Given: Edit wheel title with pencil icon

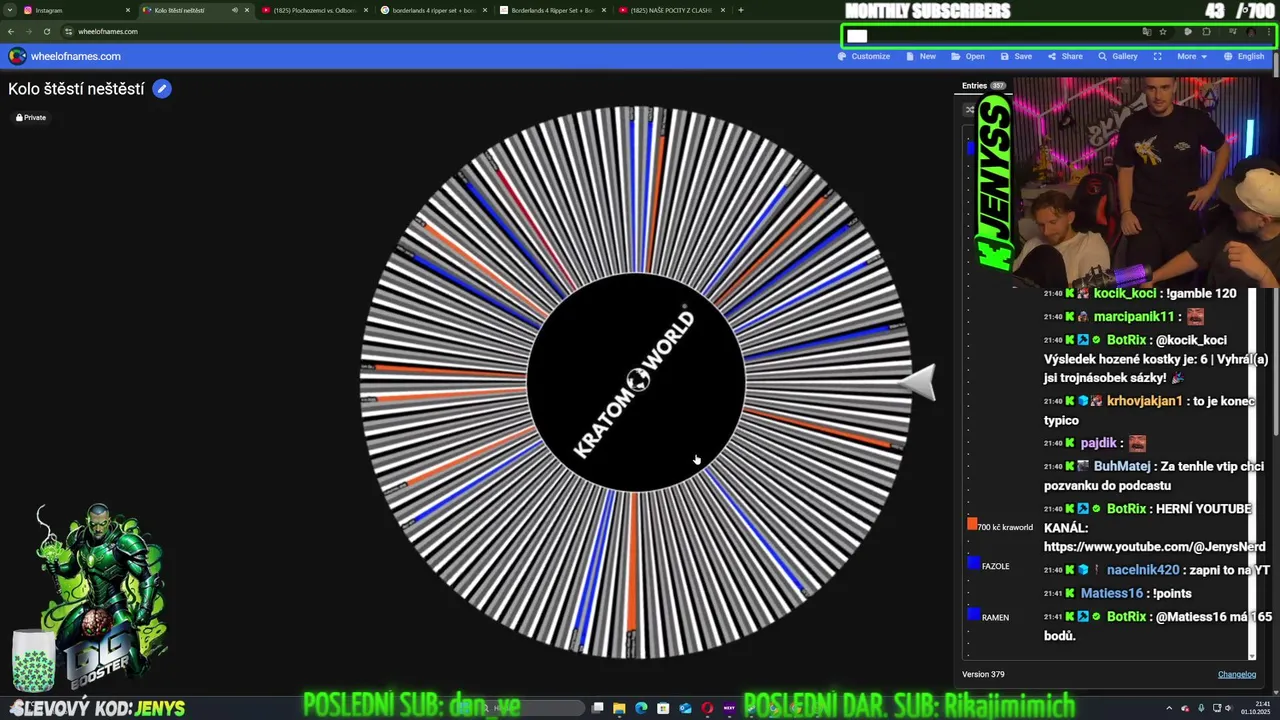Looking at the screenshot, I should pyautogui.click(x=162, y=89).
